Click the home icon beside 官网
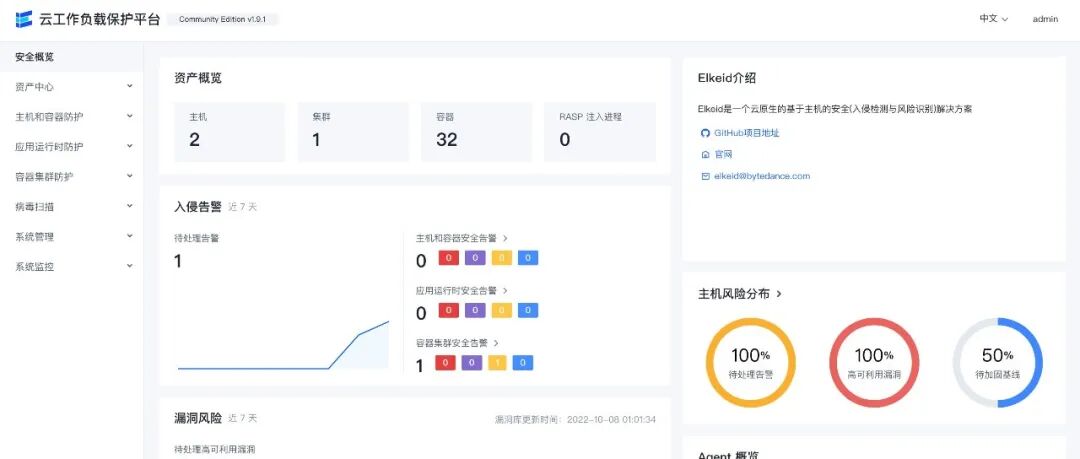The height and width of the screenshot is (459, 1080). coord(705,154)
